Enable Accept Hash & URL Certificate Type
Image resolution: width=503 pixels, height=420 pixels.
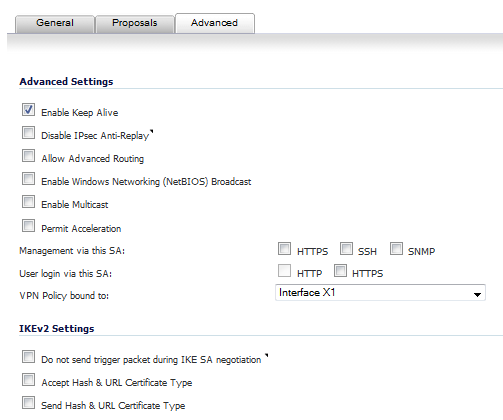click(x=28, y=380)
